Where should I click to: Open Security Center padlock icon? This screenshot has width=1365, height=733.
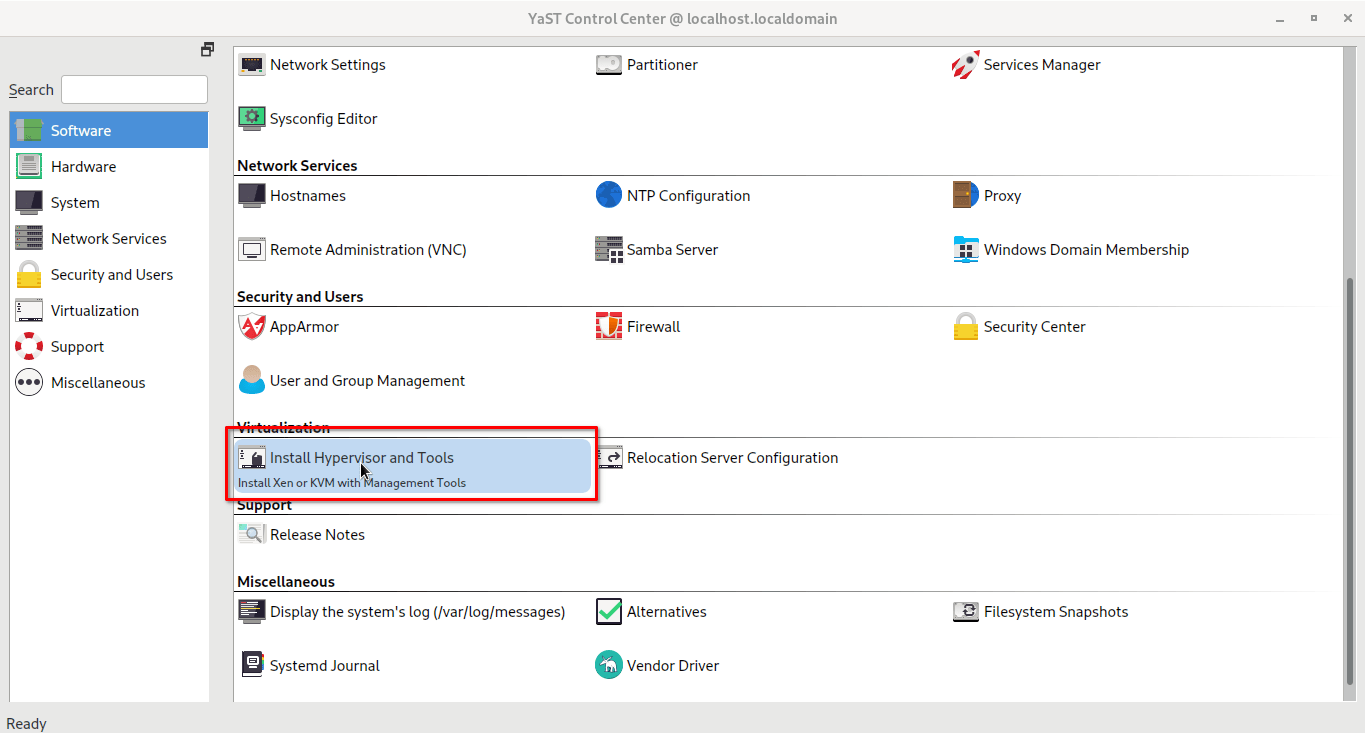click(x=966, y=327)
